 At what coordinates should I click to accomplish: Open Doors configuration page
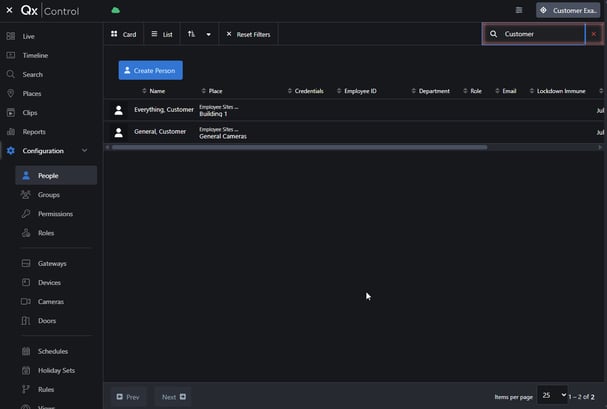point(47,321)
